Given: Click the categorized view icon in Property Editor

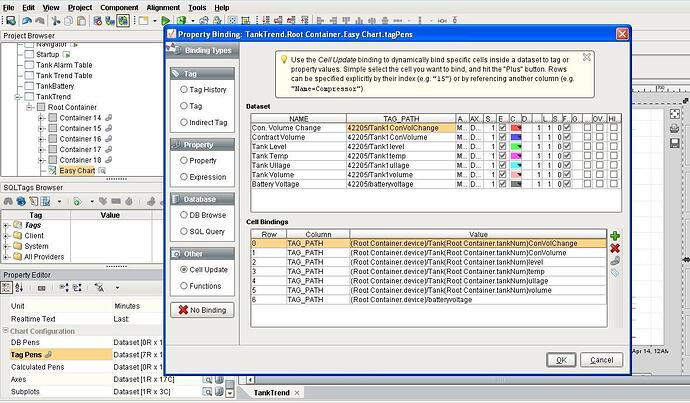Looking at the screenshot, I should pyautogui.click(x=7, y=288).
